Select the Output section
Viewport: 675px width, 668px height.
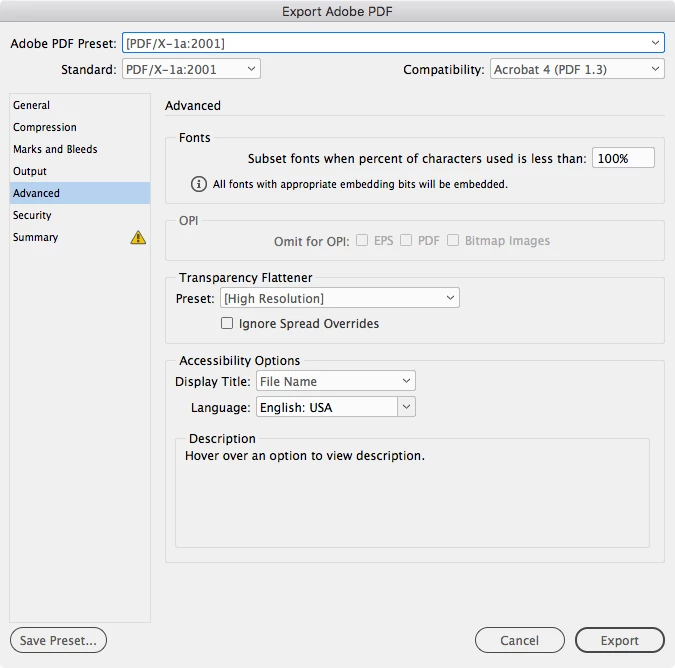click(x=80, y=171)
